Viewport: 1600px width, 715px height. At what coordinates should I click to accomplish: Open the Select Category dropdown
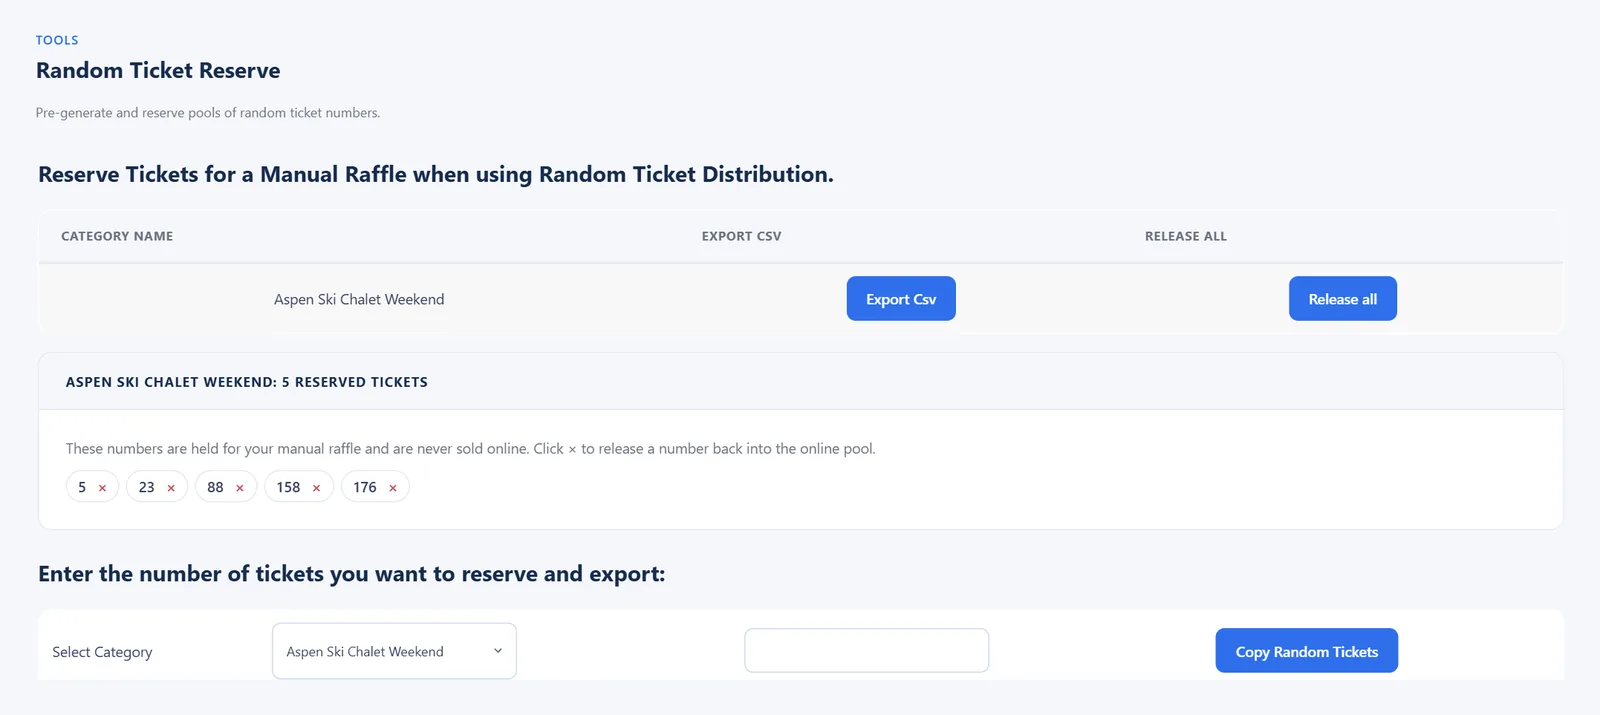coord(394,651)
